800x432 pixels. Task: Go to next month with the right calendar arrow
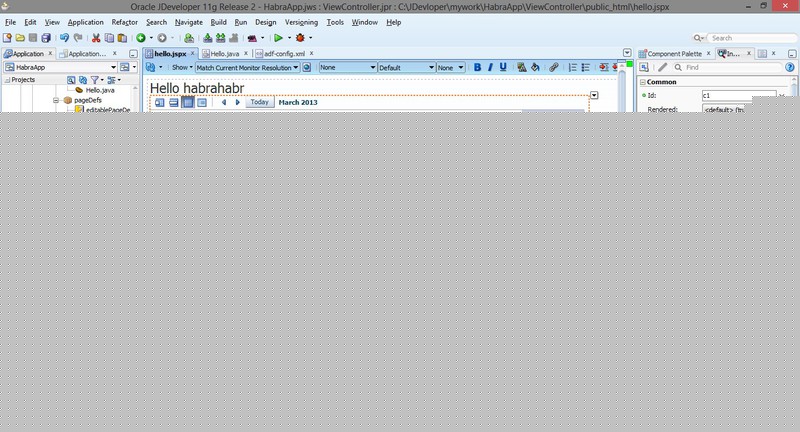pos(237,103)
